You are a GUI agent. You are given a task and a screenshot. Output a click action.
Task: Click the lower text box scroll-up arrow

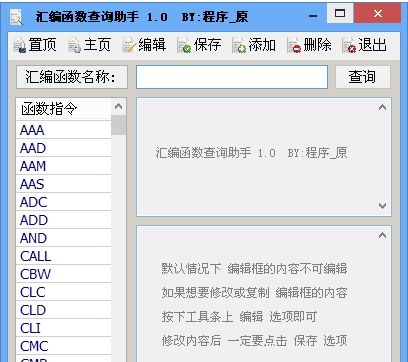[x=382, y=235]
